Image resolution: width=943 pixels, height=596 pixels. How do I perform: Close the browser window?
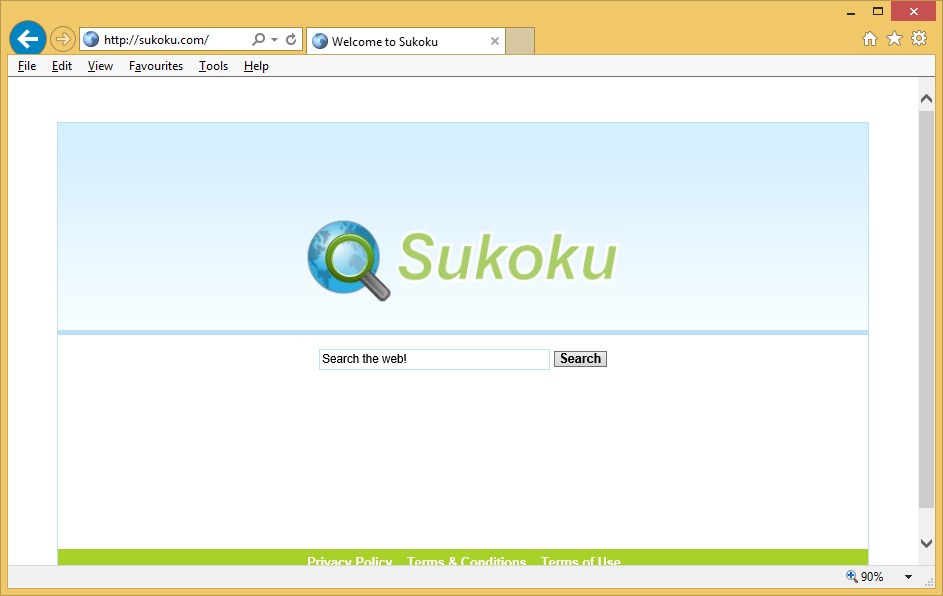pos(914,11)
